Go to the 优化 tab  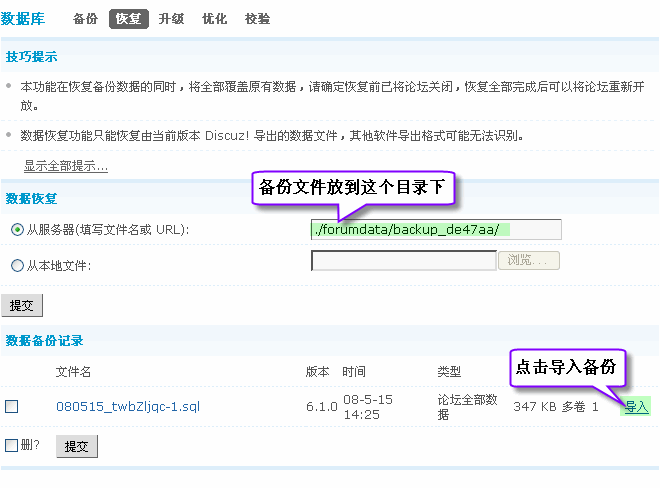click(x=214, y=19)
